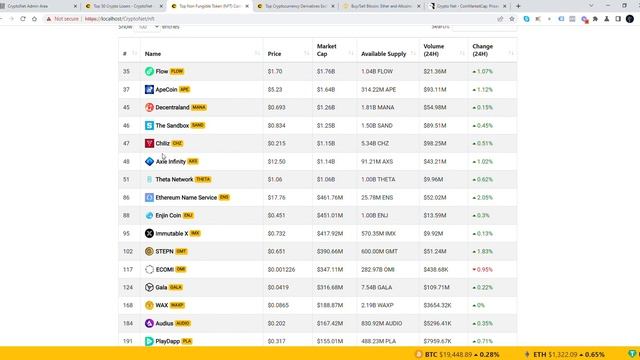The width and height of the screenshot is (640, 360).
Task: Click the CHZ ticker badge
Action: click(x=177, y=143)
